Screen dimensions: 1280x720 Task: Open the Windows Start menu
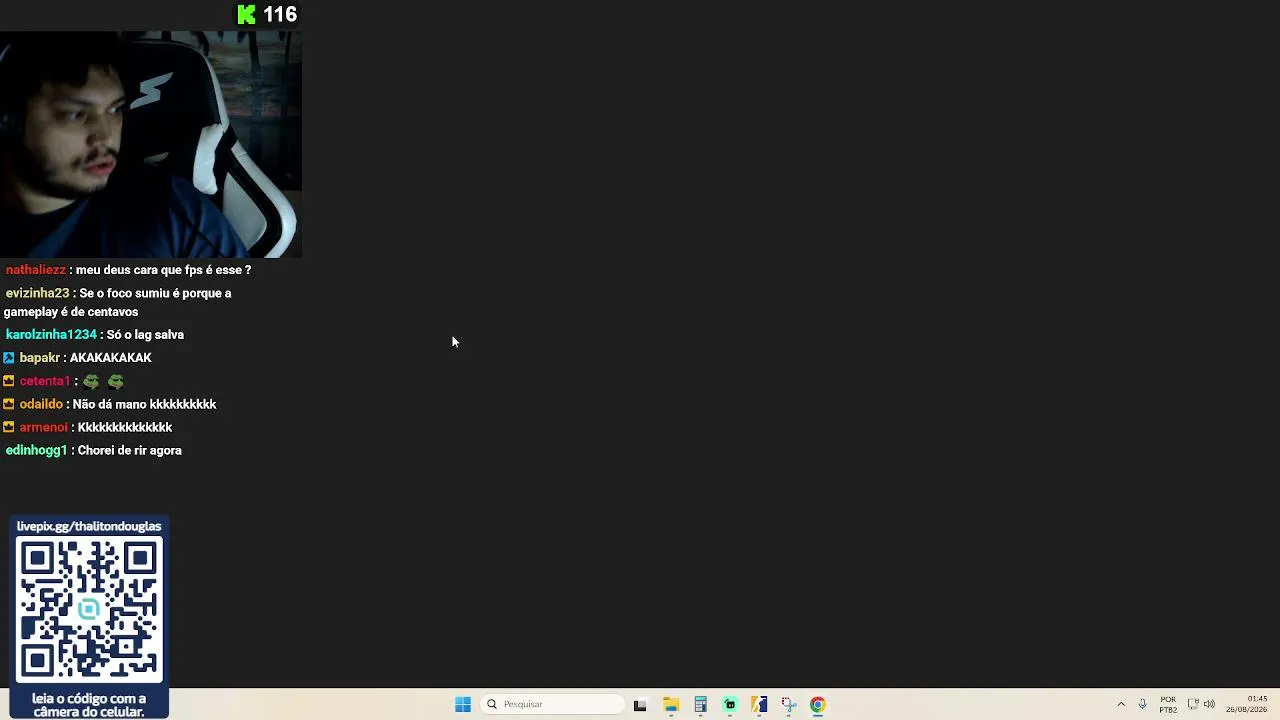click(x=463, y=704)
